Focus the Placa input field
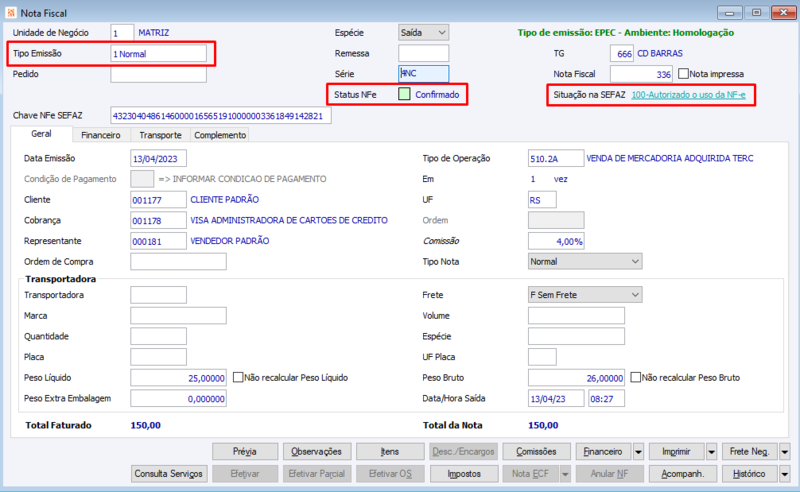Screen dimensions: 800x492 coord(158,357)
